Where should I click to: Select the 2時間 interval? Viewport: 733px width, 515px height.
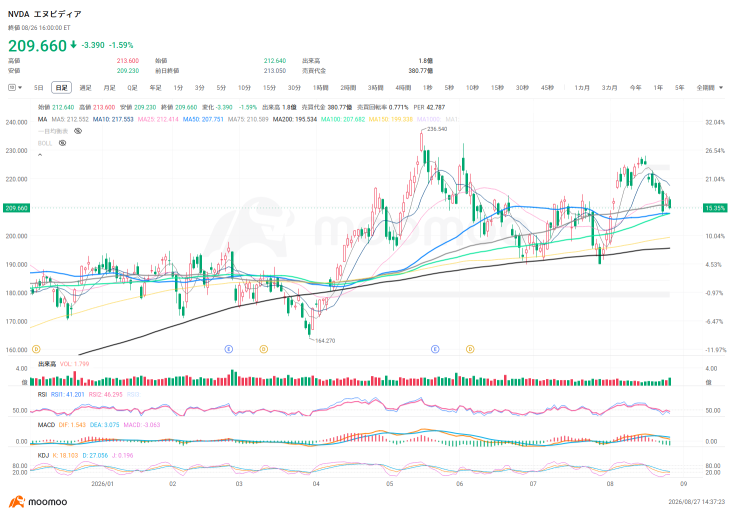(348, 87)
